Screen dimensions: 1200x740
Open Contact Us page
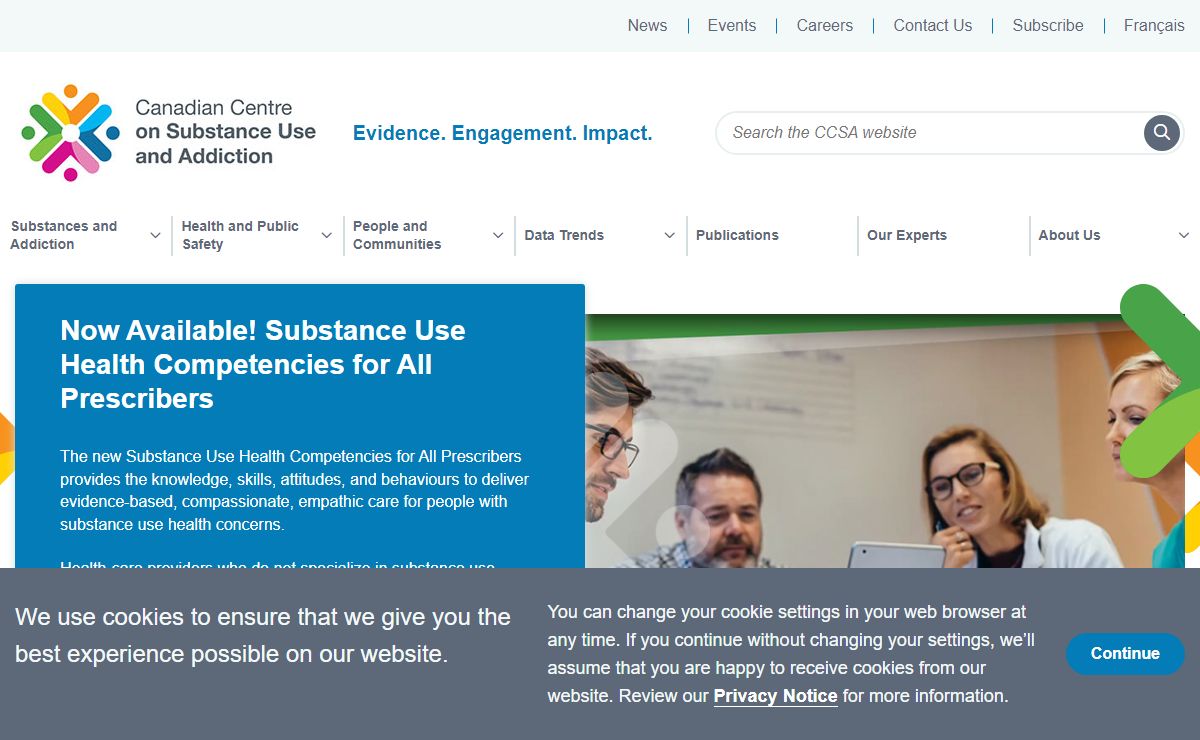point(933,26)
